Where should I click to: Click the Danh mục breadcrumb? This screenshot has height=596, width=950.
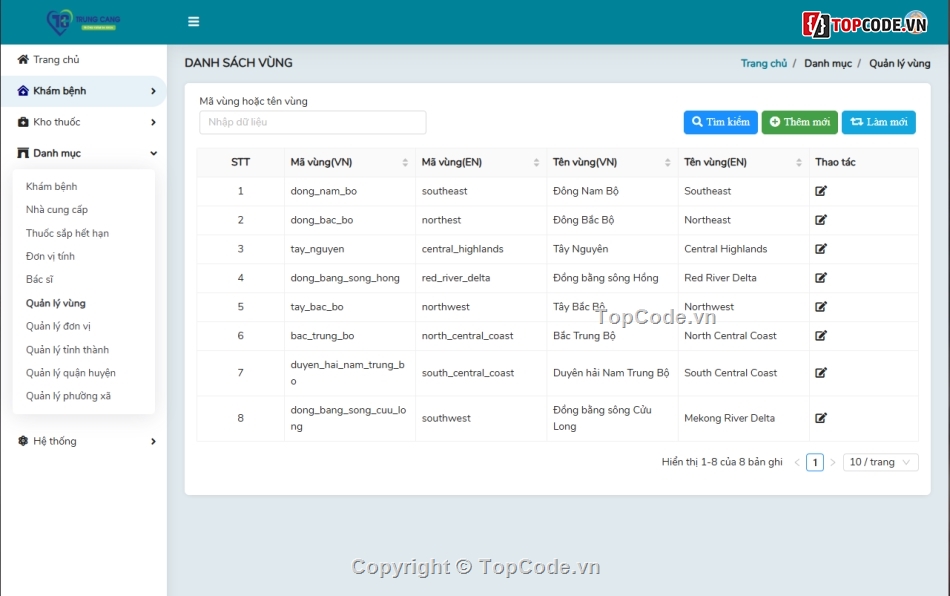pos(828,63)
